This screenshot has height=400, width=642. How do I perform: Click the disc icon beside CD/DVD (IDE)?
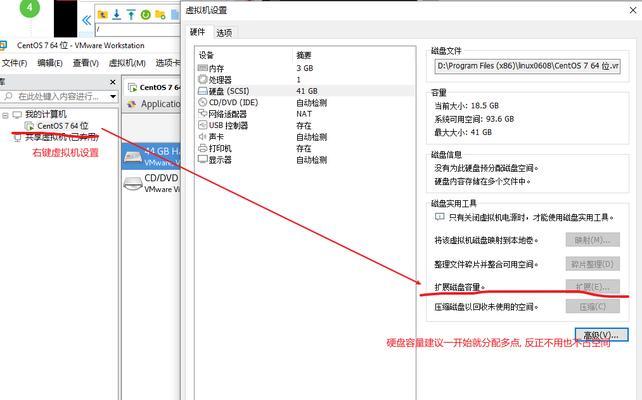(x=203, y=102)
